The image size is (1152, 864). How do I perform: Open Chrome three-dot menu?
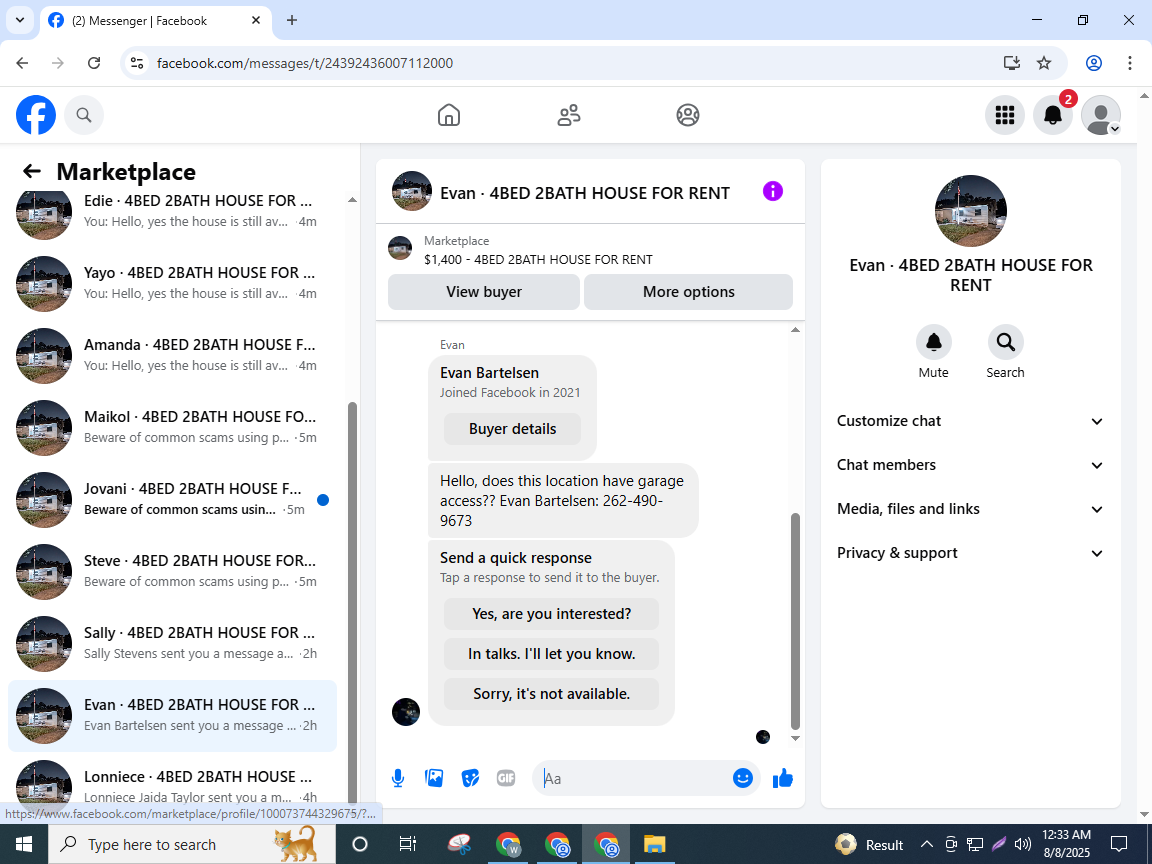(1130, 63)
